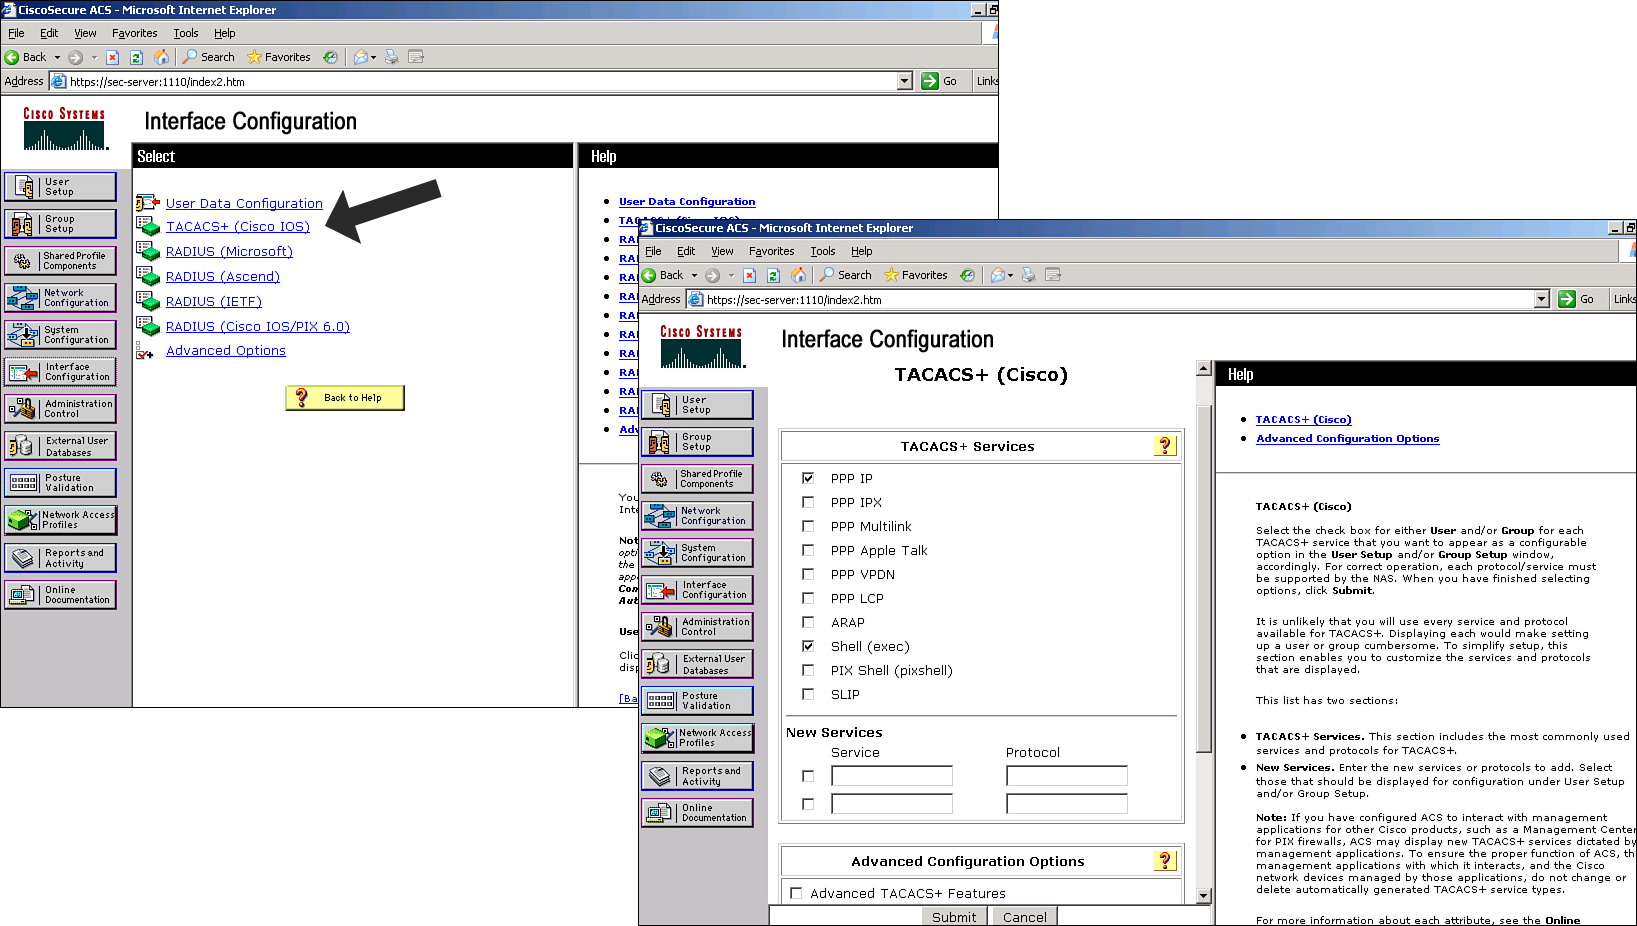This screenshot has width=1637, height=926.
Task: Open Network Access Profiles in back window
Action: (x=60, y=520)
